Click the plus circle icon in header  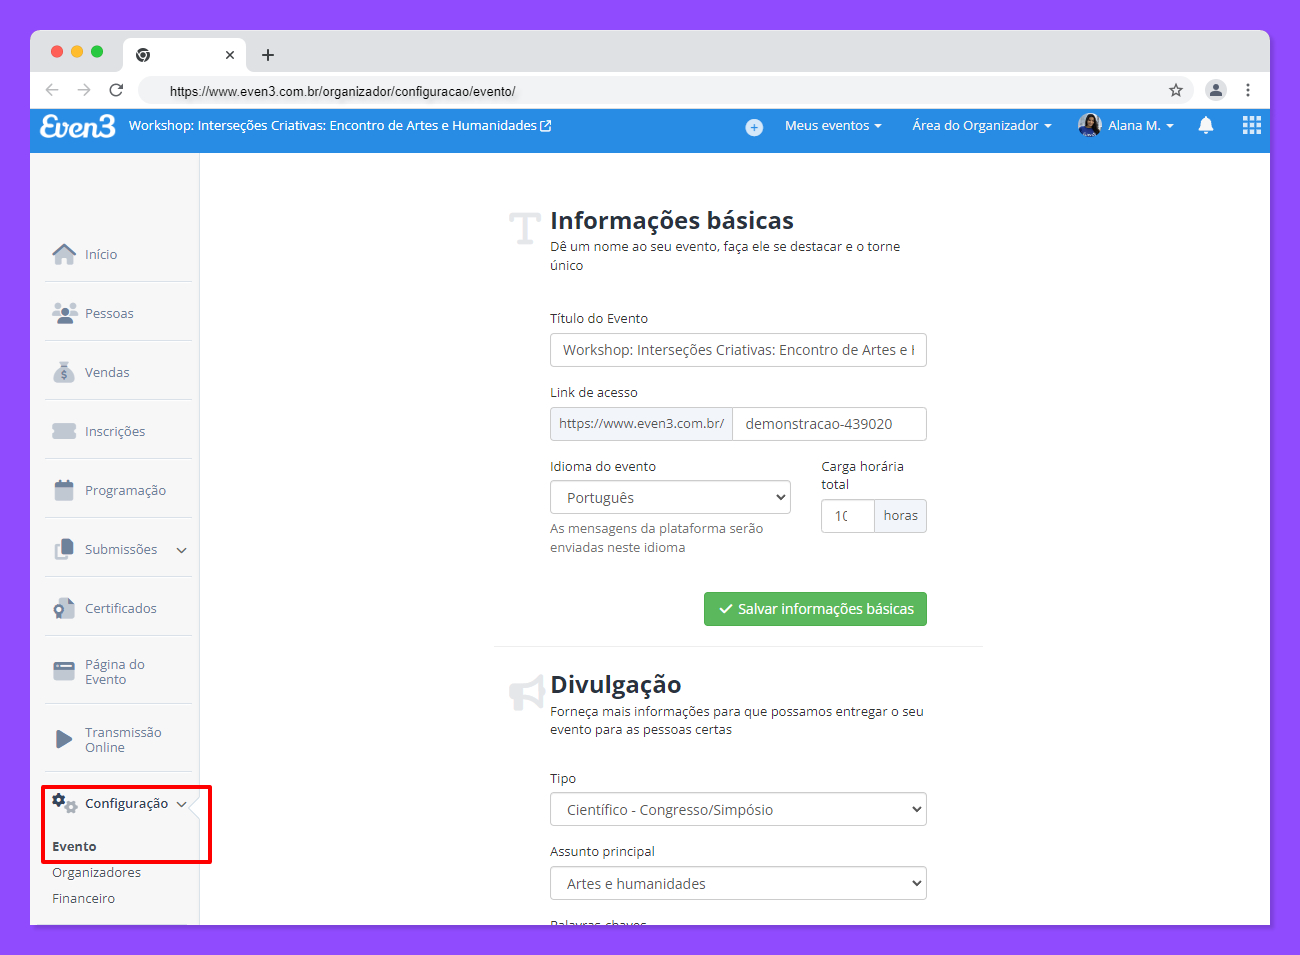(754, 127)
